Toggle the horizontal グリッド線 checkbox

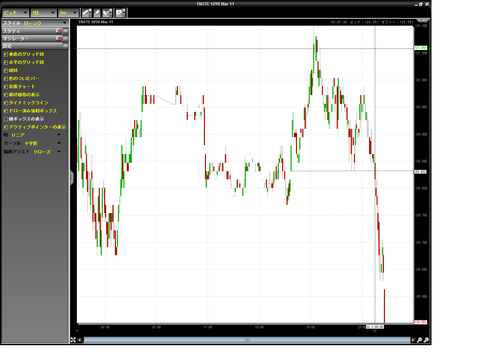[x=6, y=62]
